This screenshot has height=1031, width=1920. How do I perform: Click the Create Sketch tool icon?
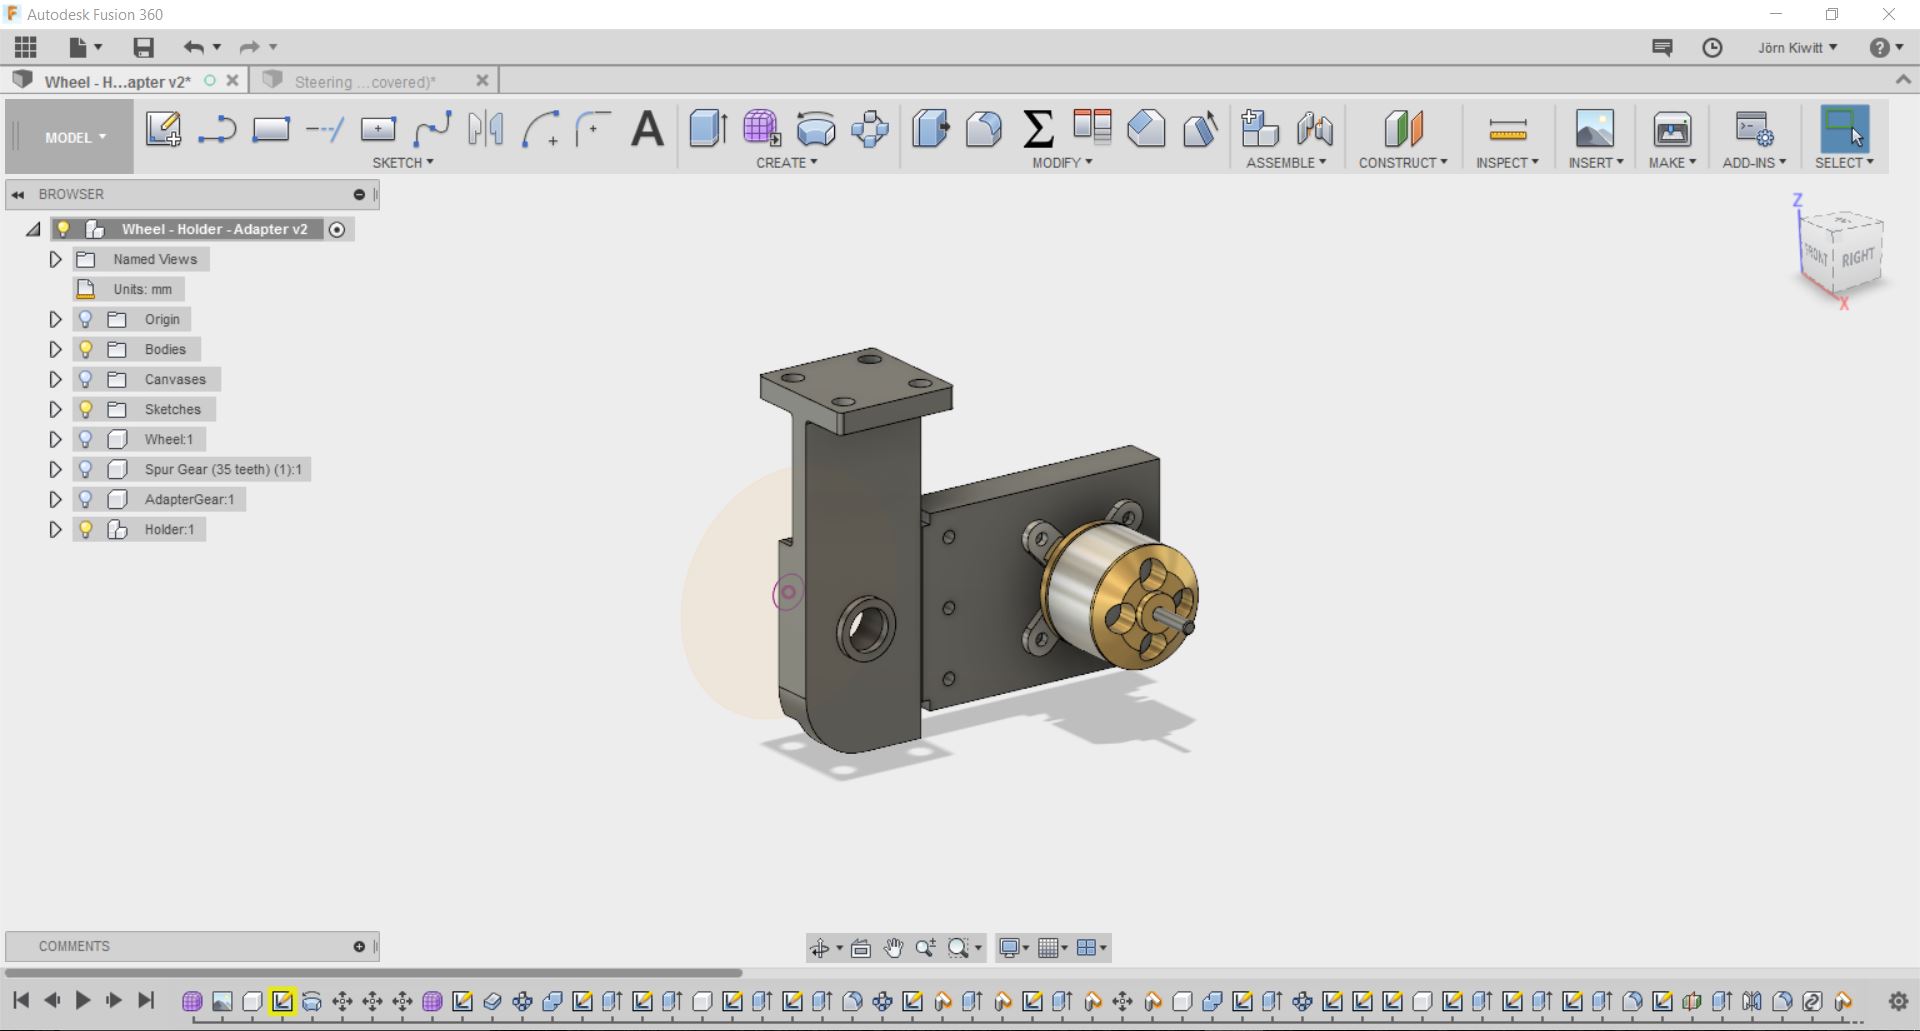163,129
